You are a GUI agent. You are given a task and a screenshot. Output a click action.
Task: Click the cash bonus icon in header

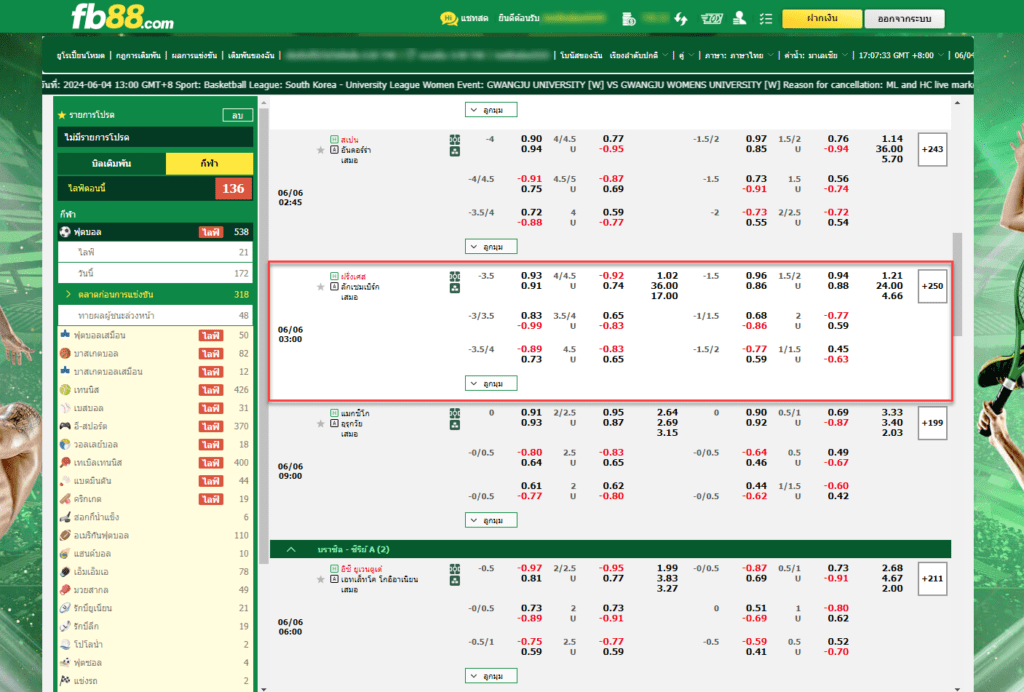[x=711, y=19]
